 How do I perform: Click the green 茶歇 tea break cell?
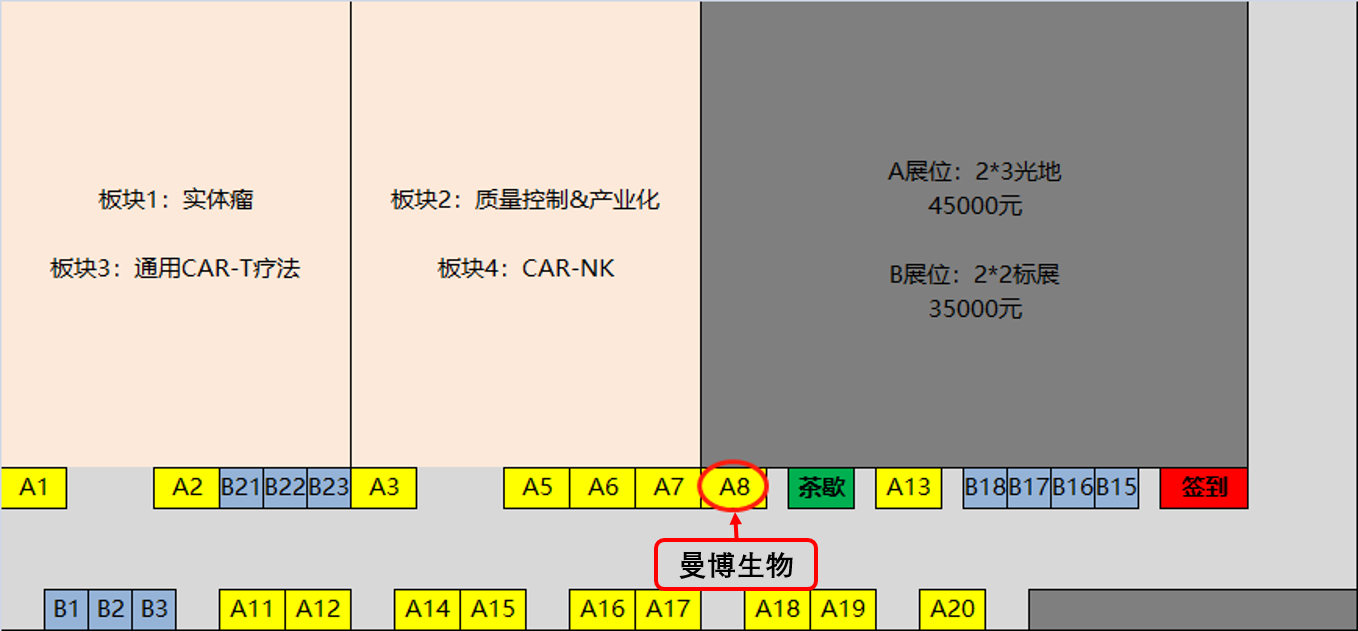(x=822, y=488)
